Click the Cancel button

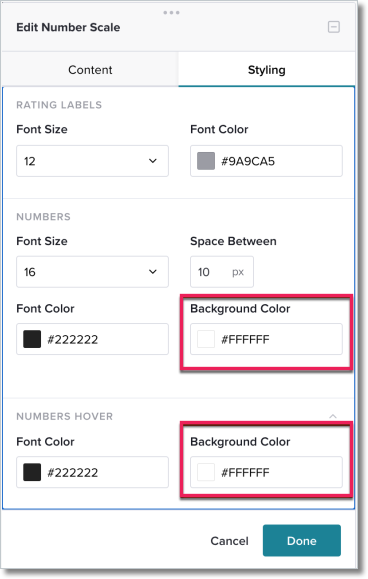pos(229,541)
